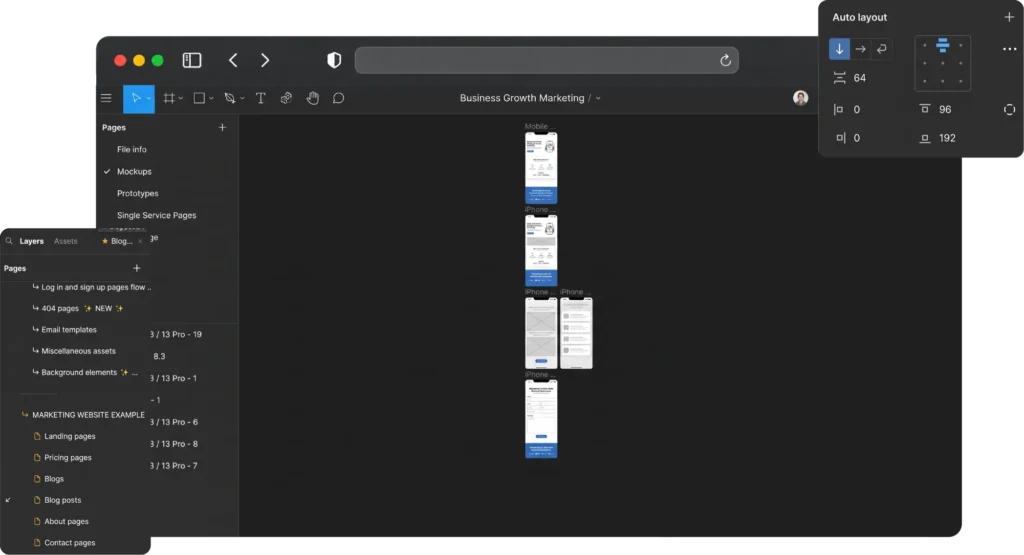Click the shield privacy icon
The height and width of the screenshot is (555, 1024).
[x=334, y=60]
